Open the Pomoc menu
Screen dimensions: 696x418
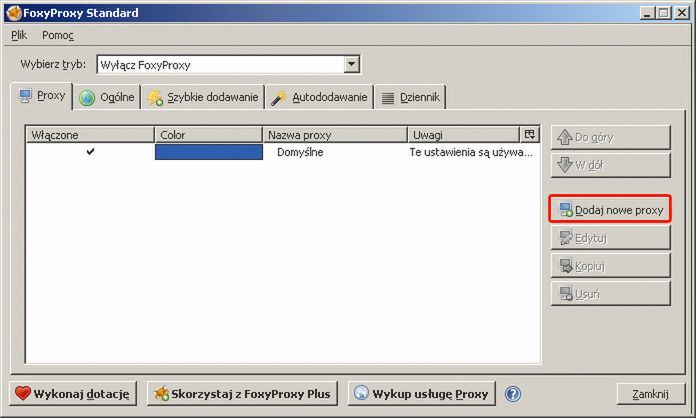(58, 35)
